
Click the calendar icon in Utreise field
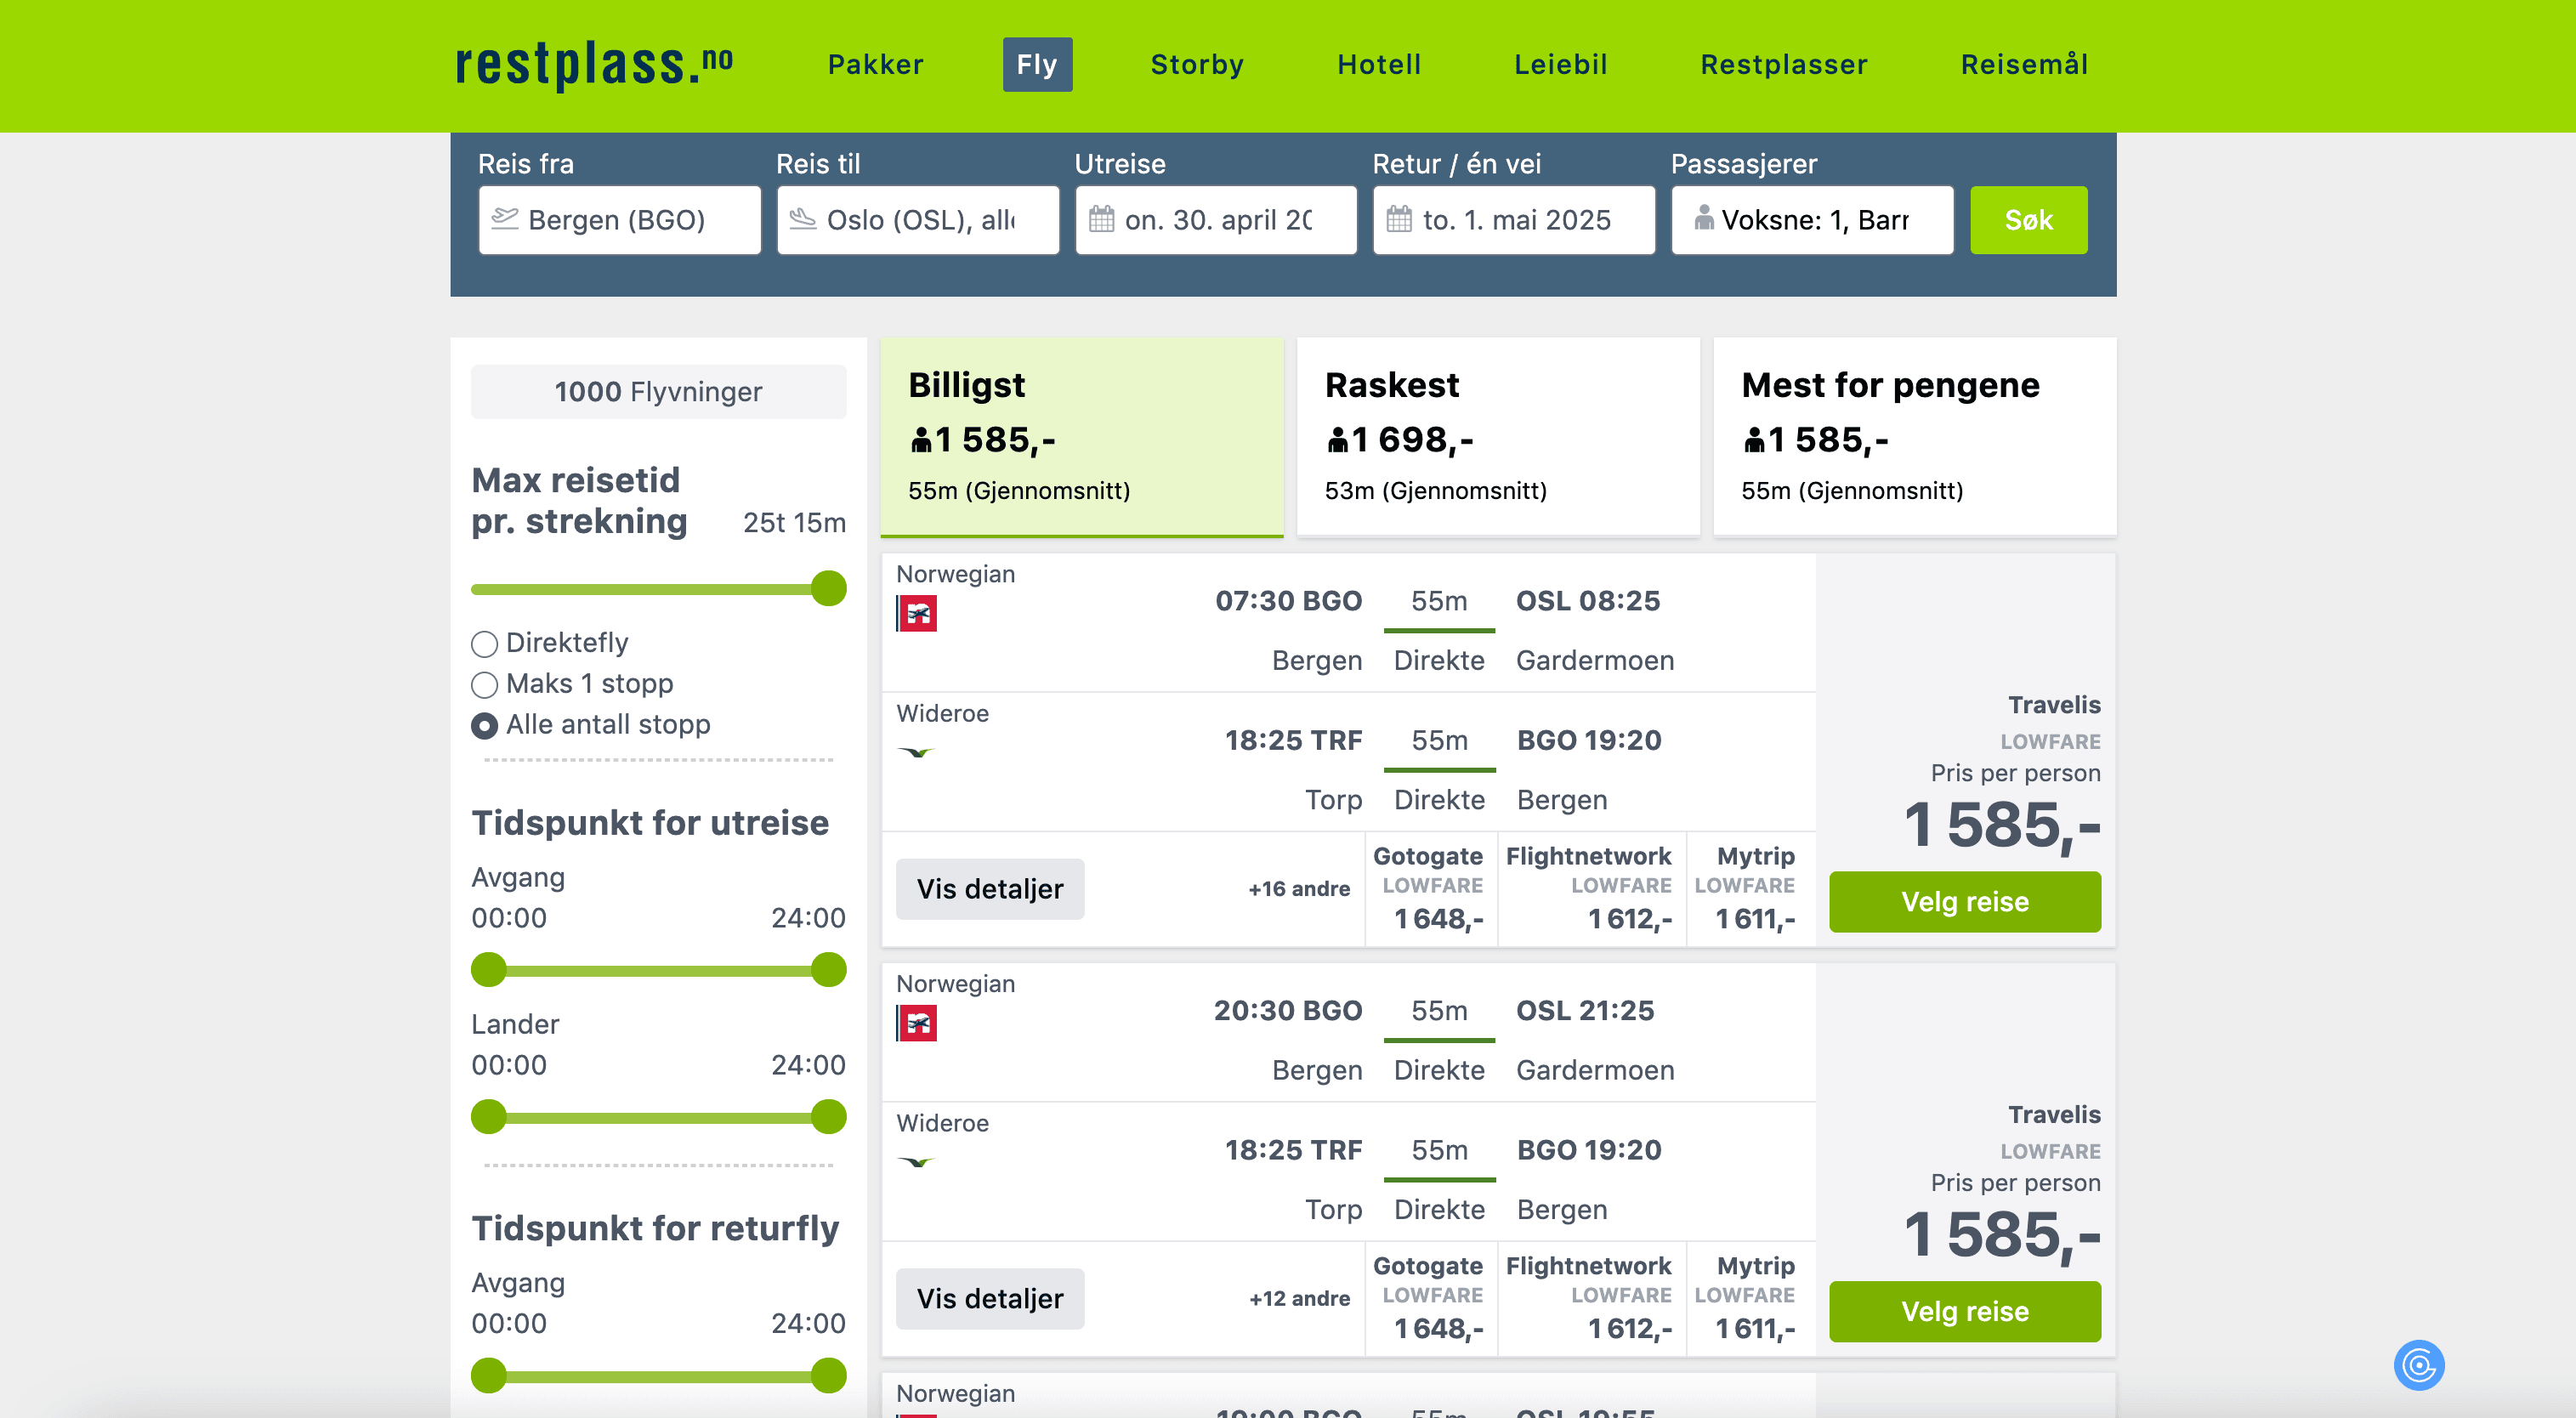pyautogui.click(x=1101, y=219)
